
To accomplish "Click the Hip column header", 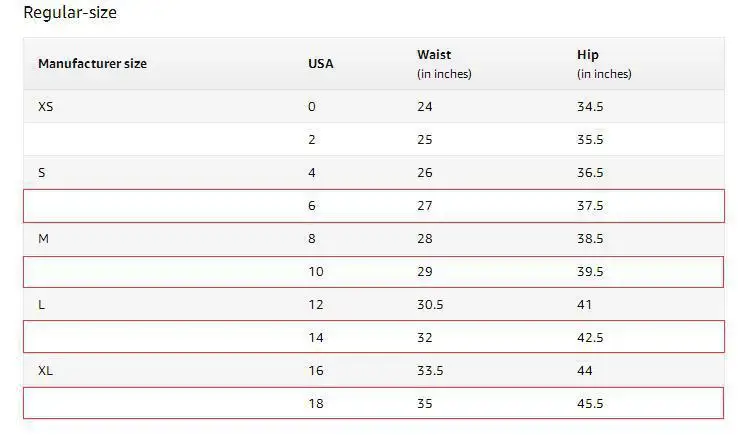I will click(x=588, y=55).
